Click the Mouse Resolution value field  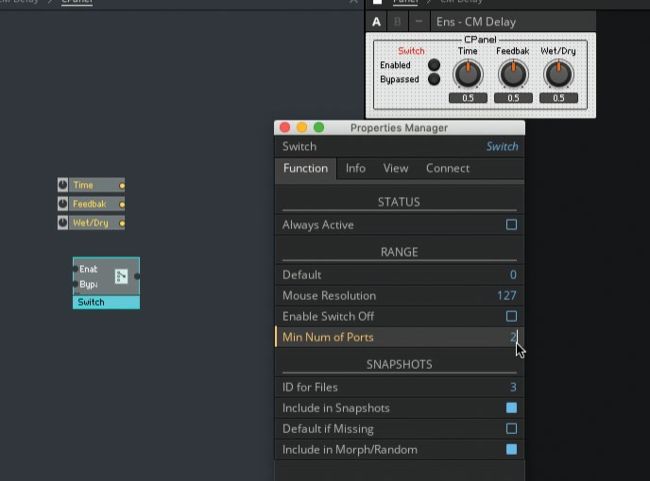(x=506, y=296)
